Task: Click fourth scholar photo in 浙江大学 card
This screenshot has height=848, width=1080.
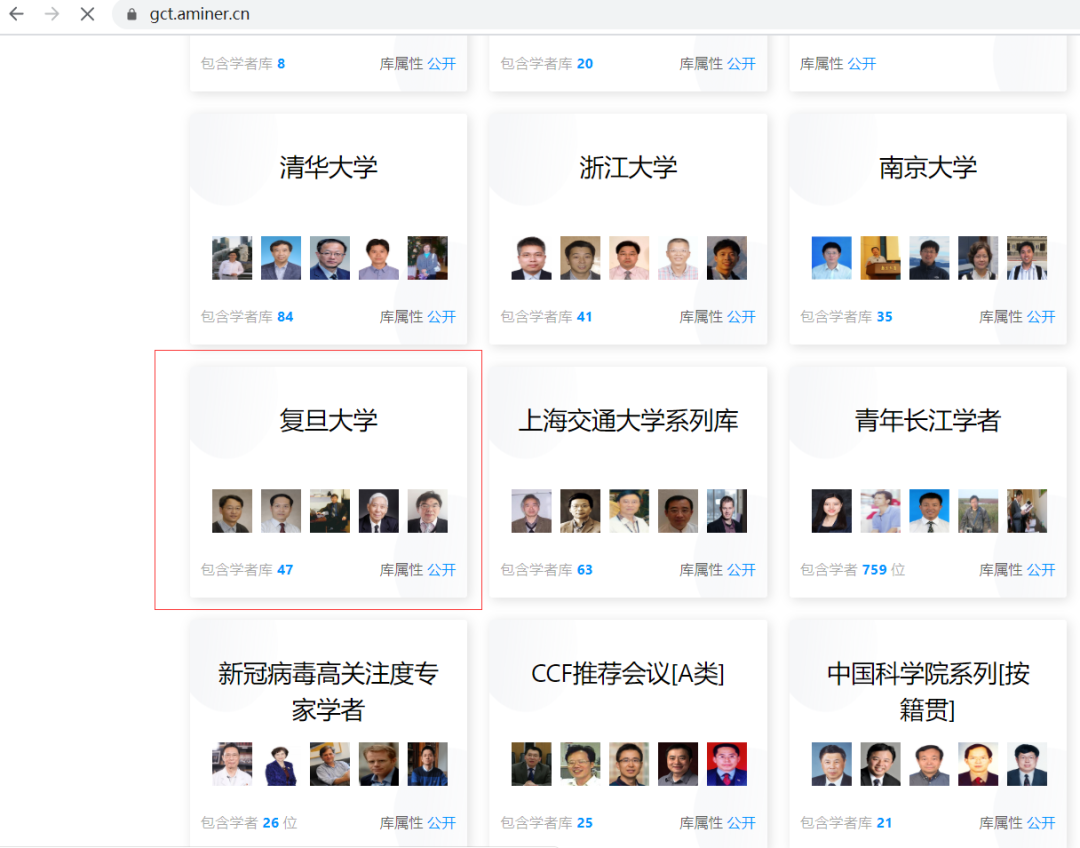Action: point(678,258)
